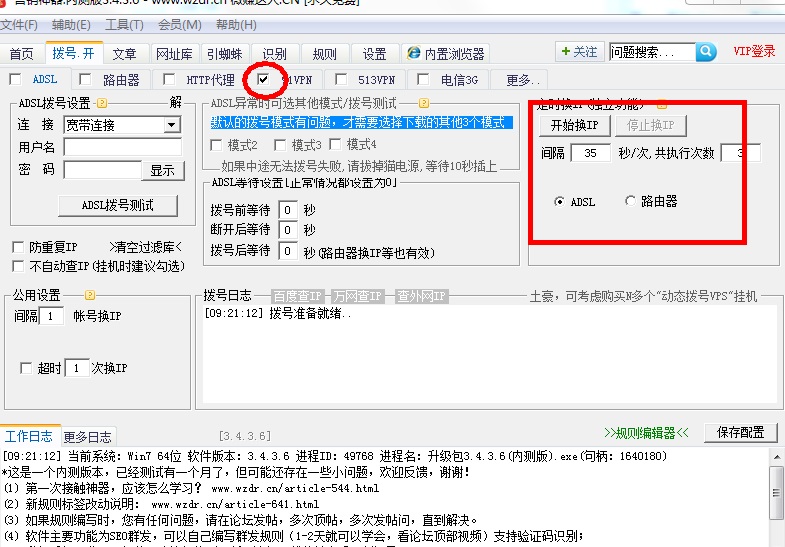
Task: Toggle the 防重复IP checkbox
Action: click(18, 247)
